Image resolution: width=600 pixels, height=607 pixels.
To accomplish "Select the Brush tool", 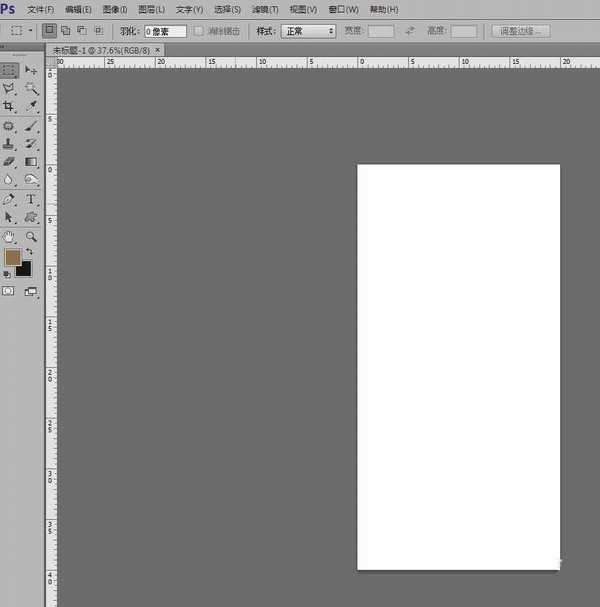I will click(31, 126).
